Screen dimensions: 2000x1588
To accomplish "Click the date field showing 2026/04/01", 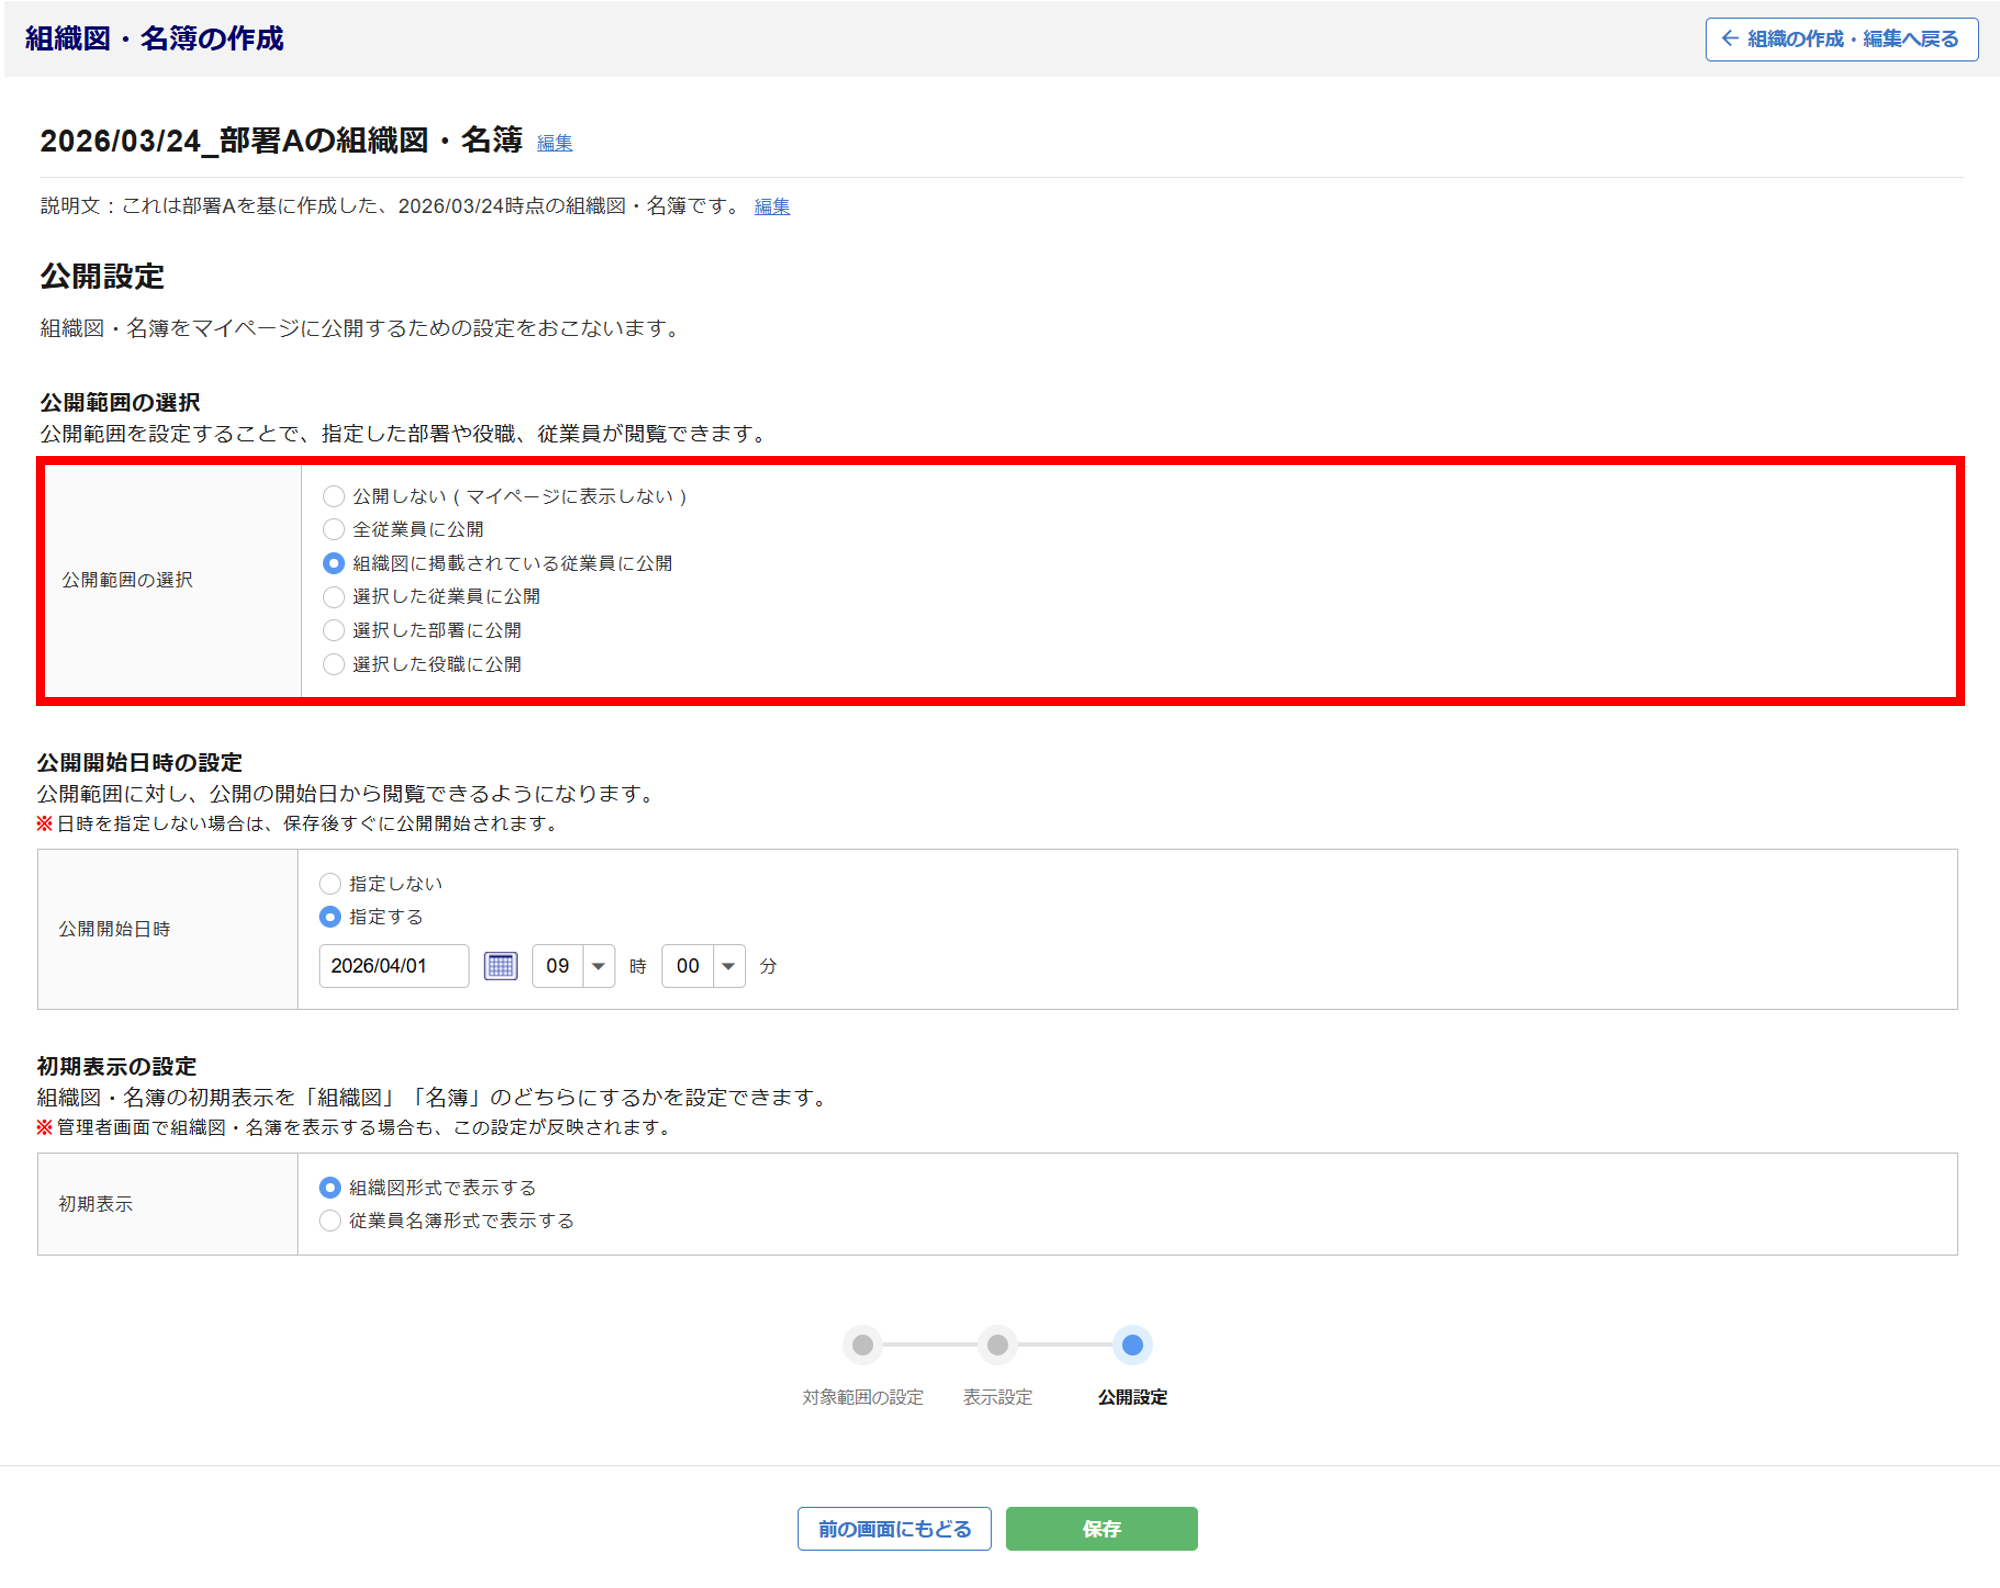I will point(393,966).
